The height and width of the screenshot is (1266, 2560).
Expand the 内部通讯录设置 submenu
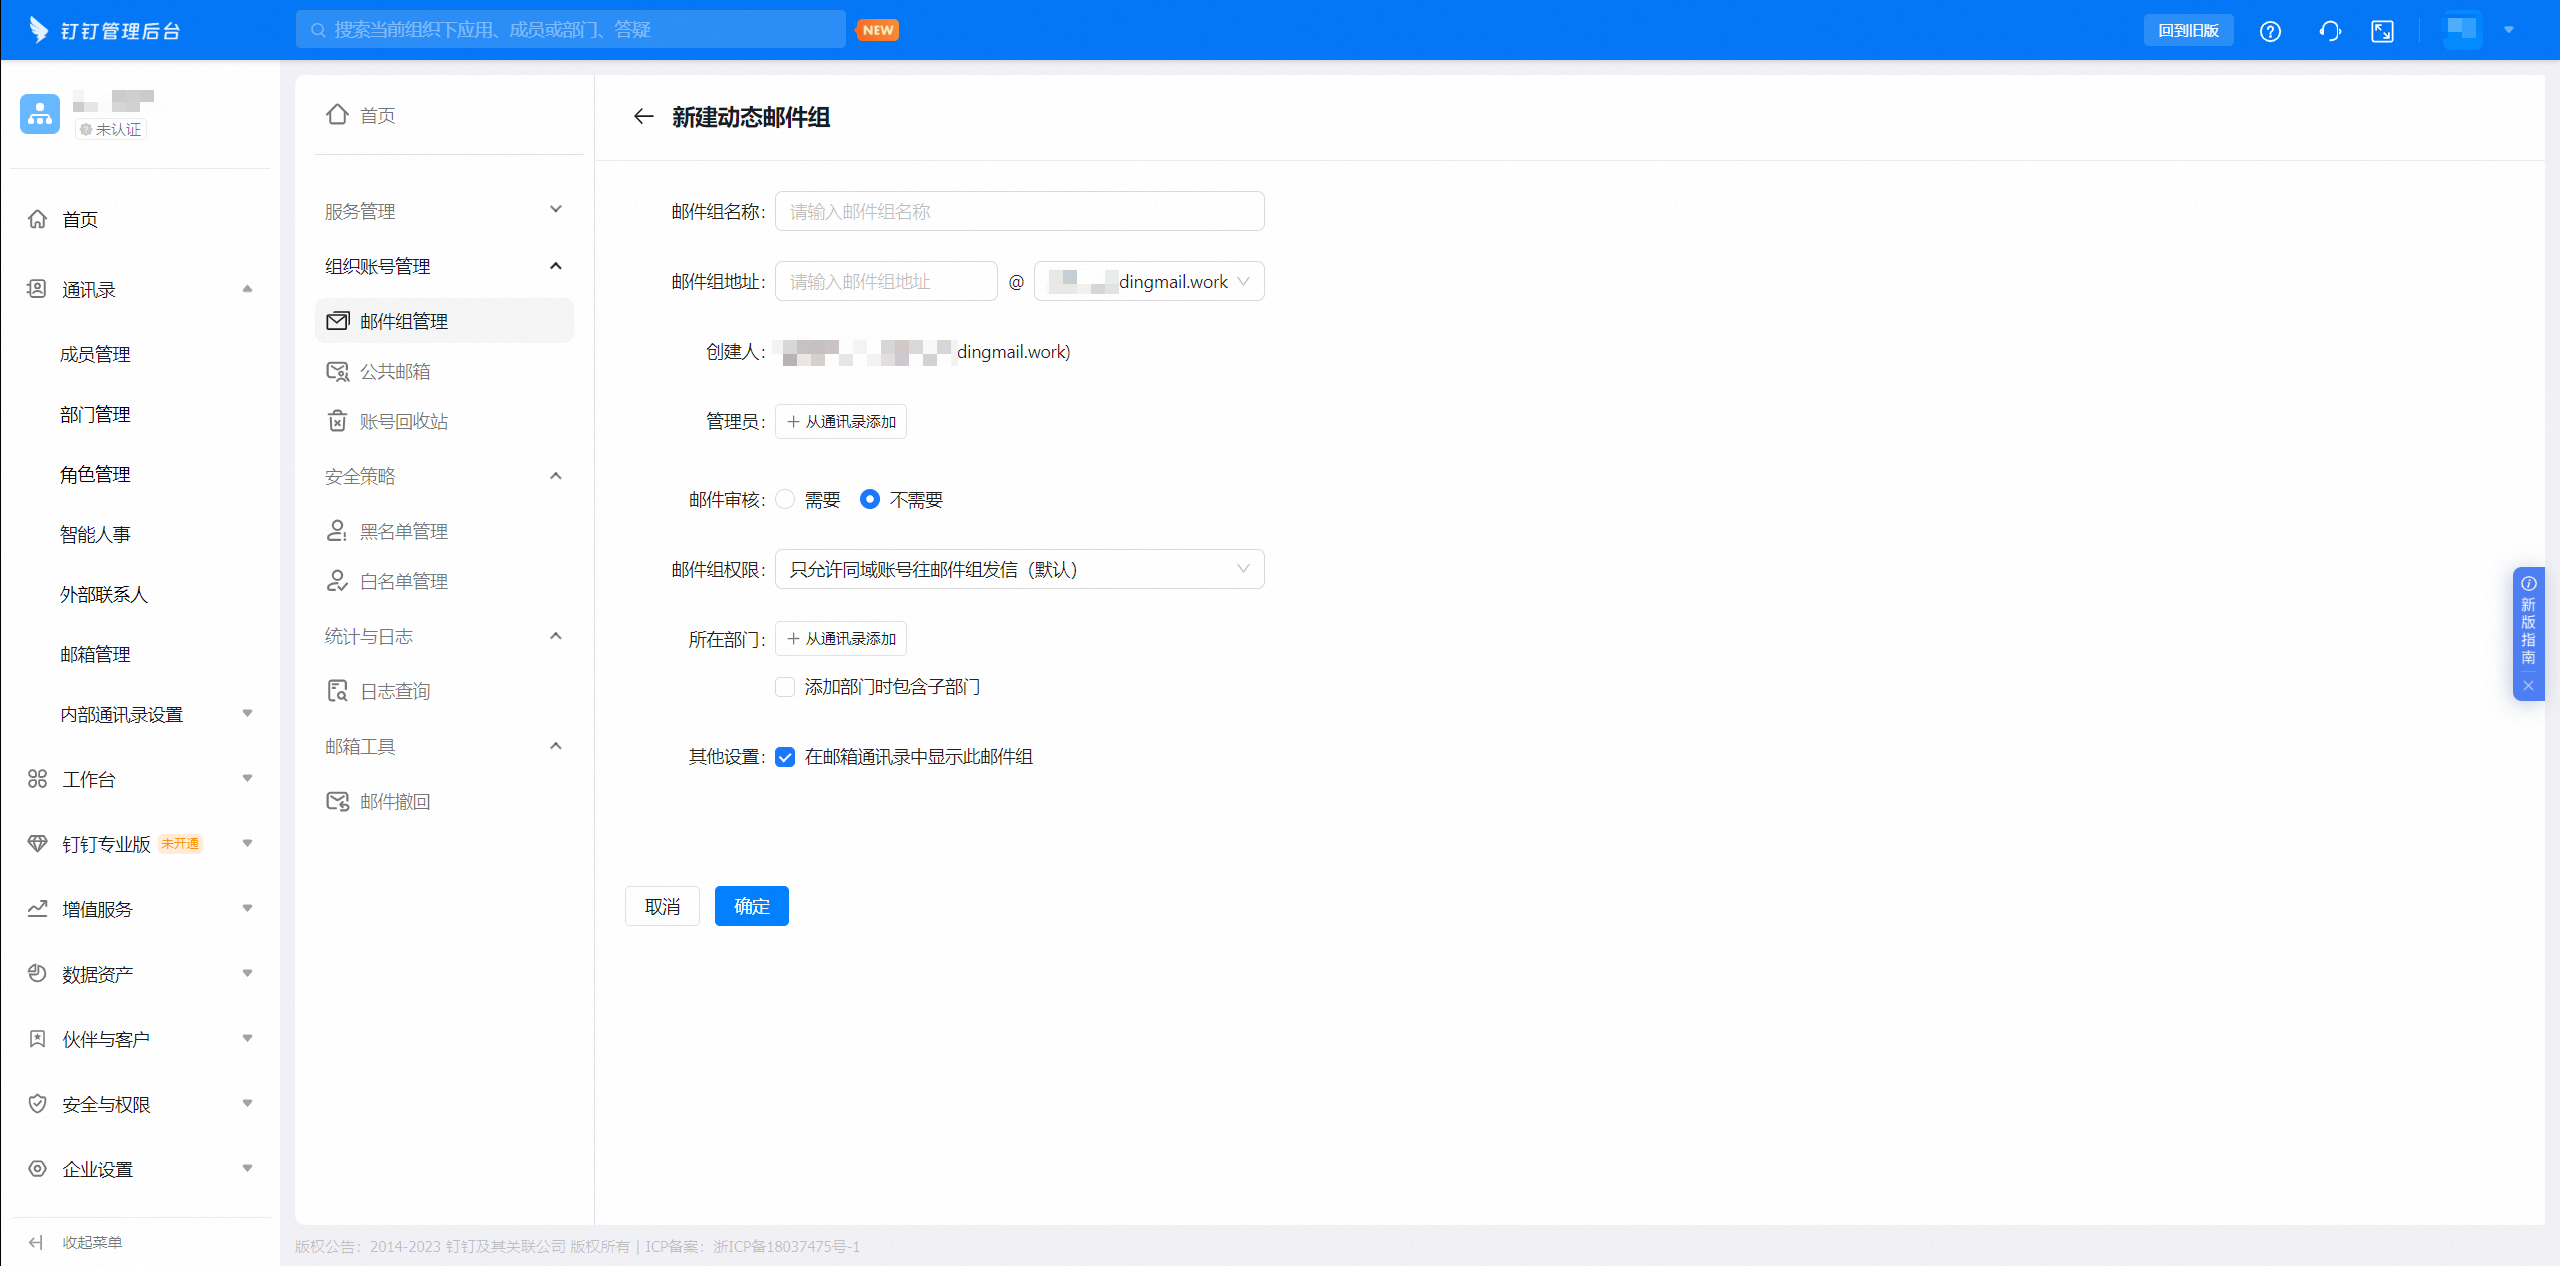247,714
